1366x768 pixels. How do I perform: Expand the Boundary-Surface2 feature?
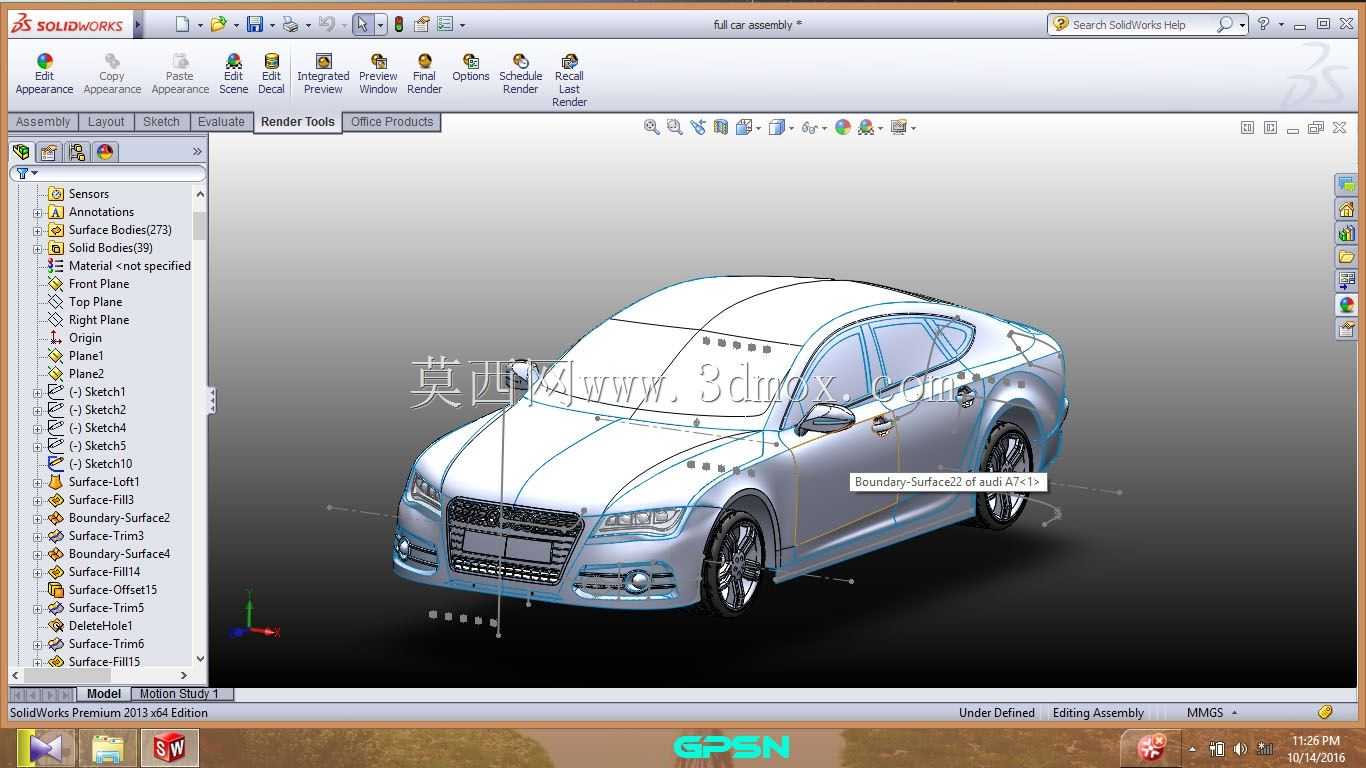pyautogui.click(x=38, y=518)
